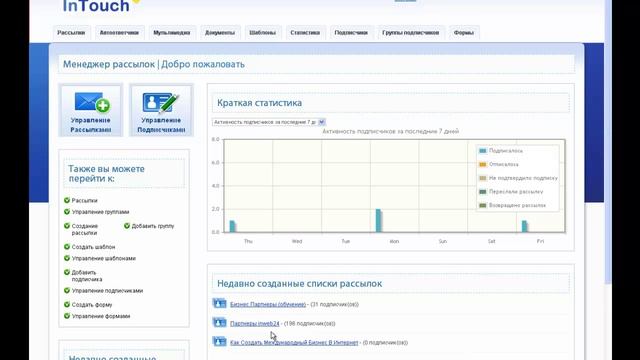
Task: Open Создание рассылки sidebar link
Action: [85, 229]
